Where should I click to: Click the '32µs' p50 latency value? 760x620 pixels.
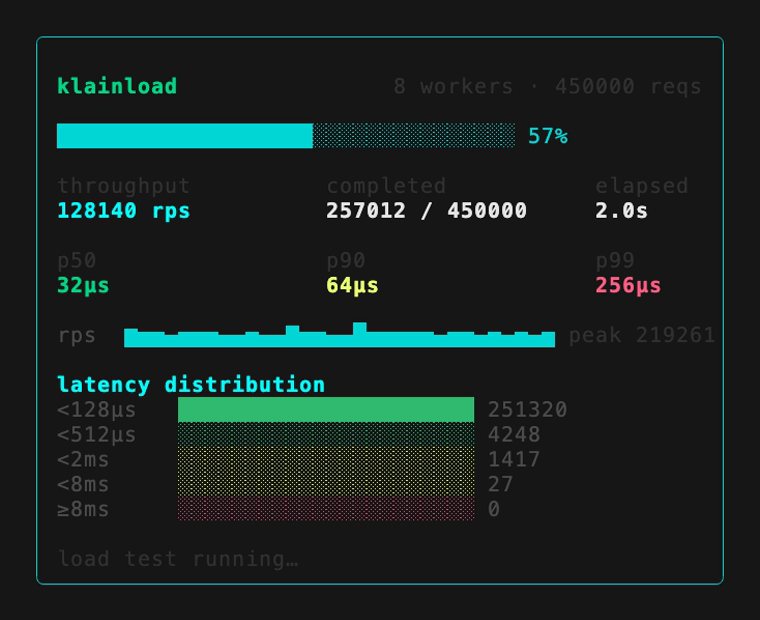coord(83,285)
